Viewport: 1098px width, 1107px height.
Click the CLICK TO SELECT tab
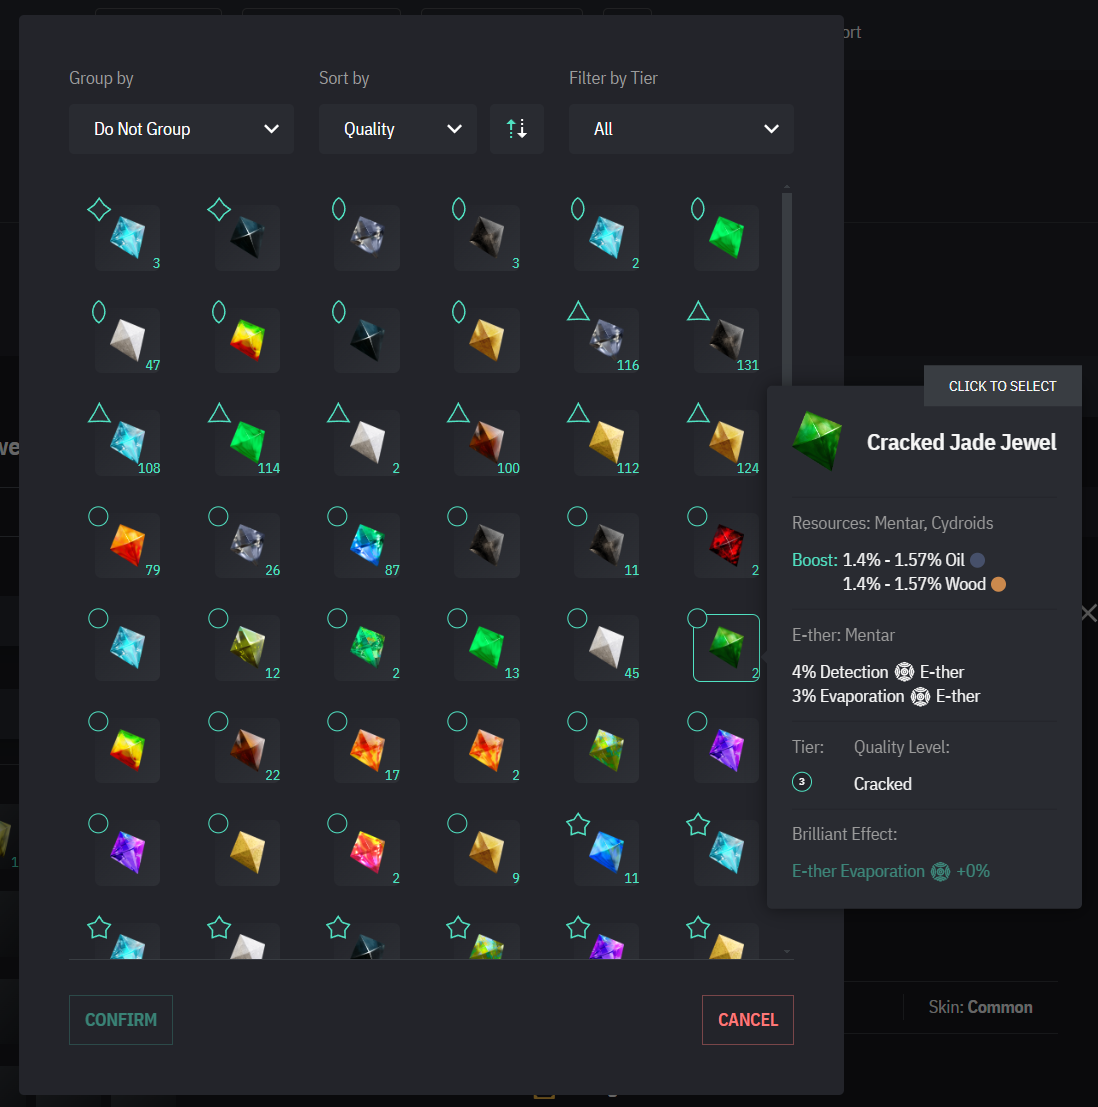click(1002, 386)
